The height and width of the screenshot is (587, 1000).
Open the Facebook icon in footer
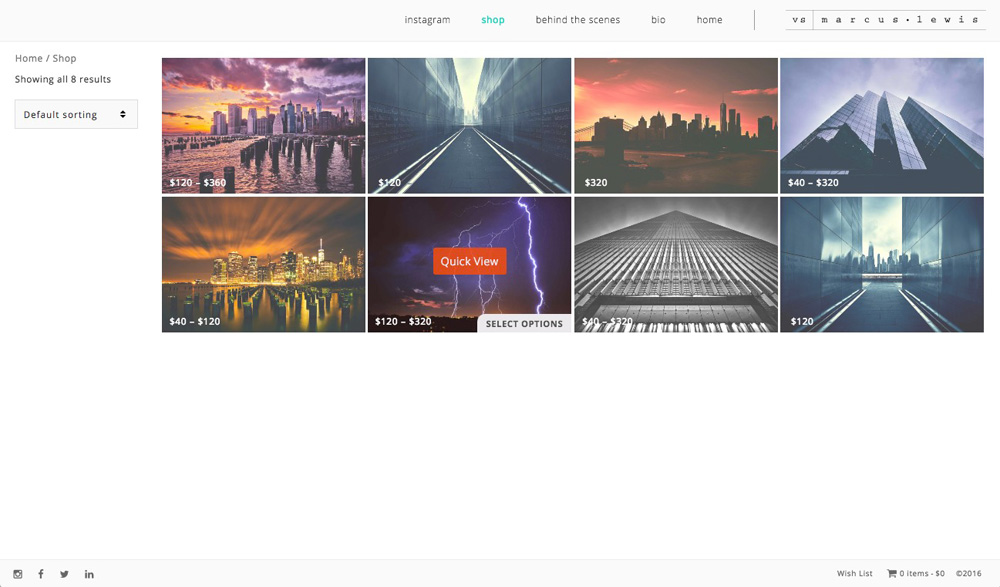41,574
